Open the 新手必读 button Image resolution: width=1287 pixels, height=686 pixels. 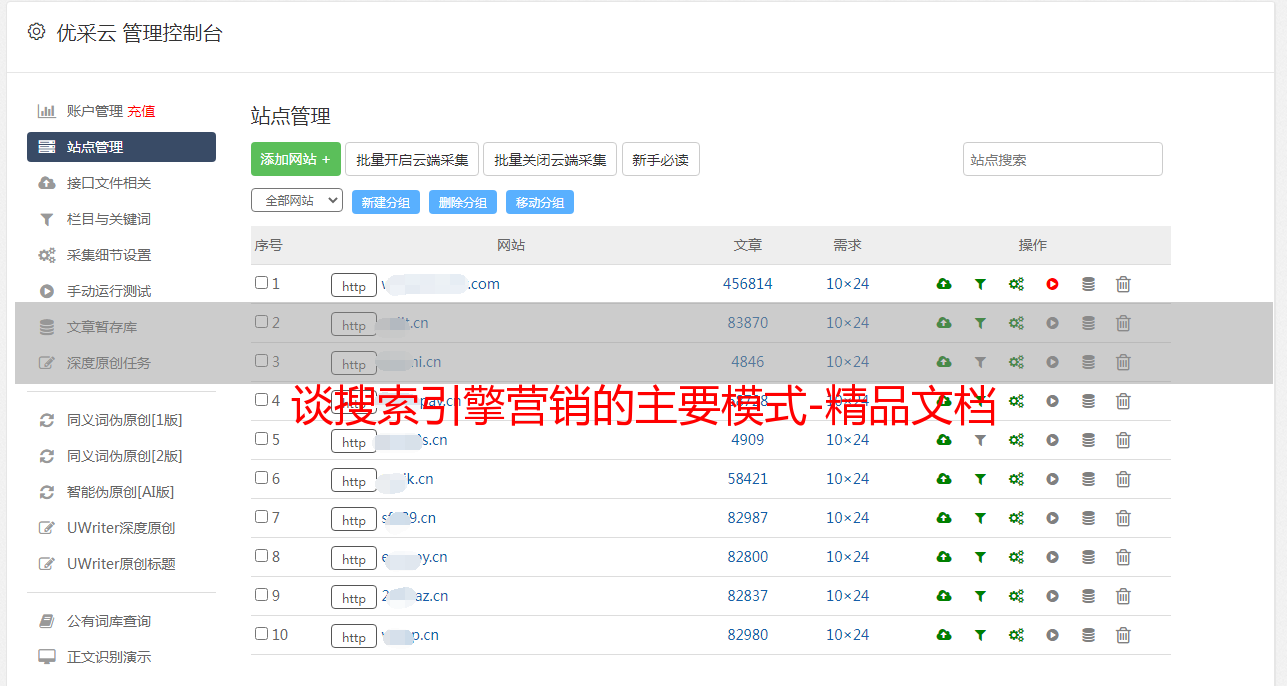click(x=660, y=159)
